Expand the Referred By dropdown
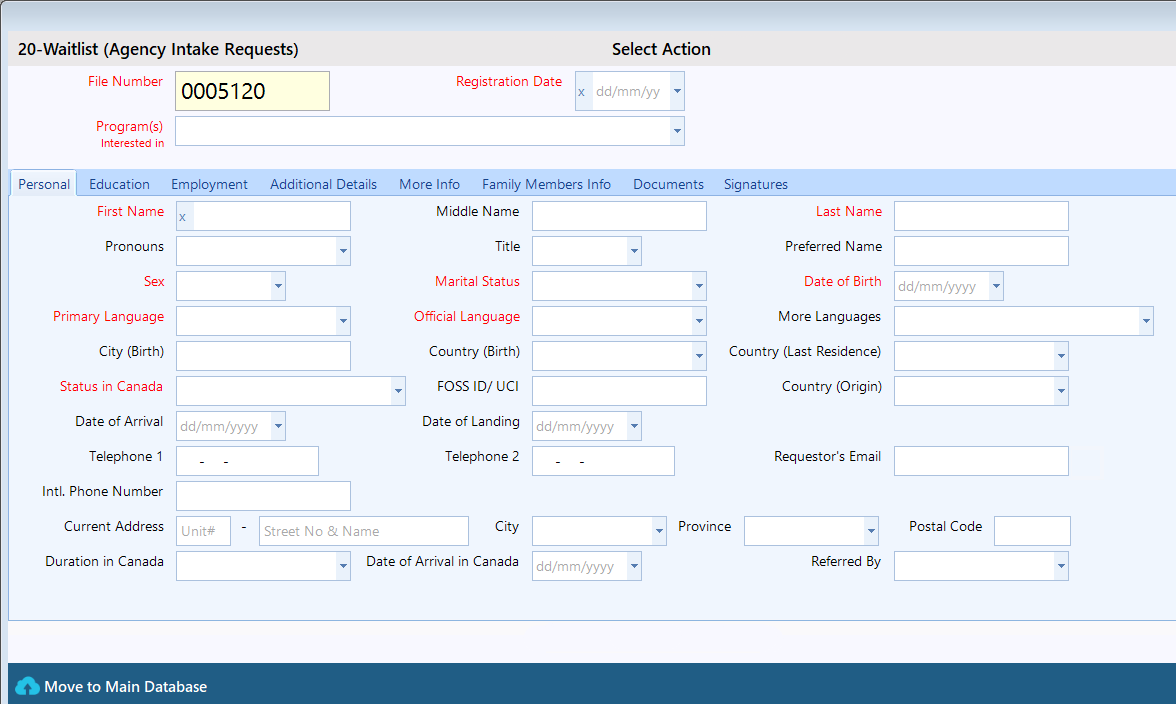Screen dimensions: 1176x704 [1061, 566]
